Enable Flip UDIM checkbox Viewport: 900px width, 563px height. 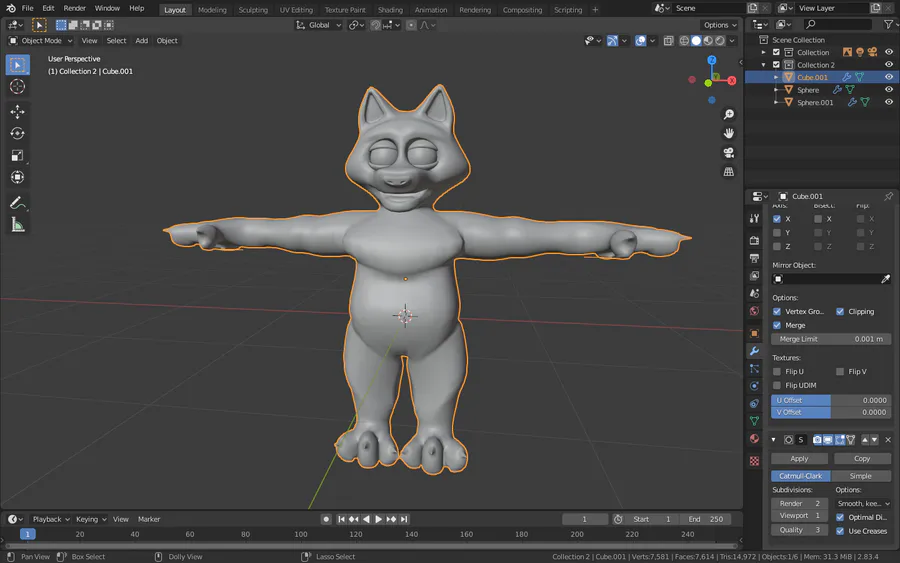click(777, 386)
